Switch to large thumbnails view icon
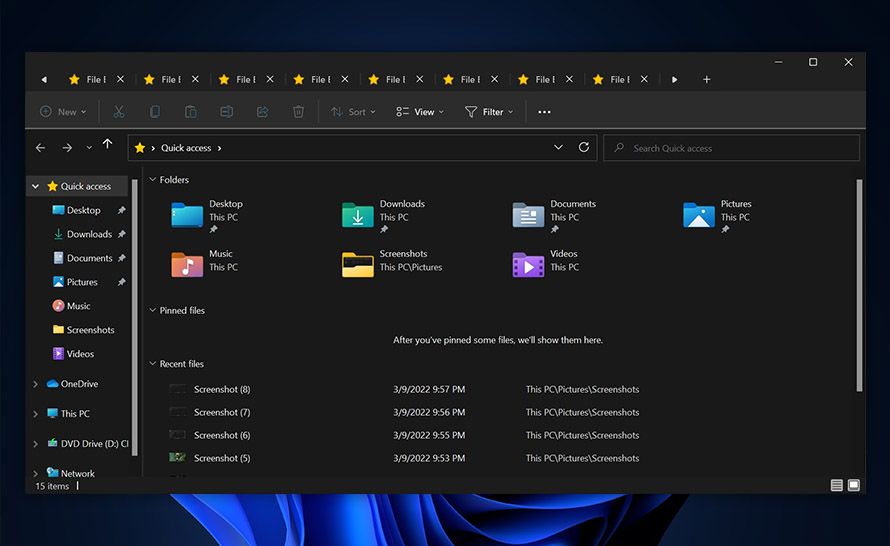 coord(854,485)
